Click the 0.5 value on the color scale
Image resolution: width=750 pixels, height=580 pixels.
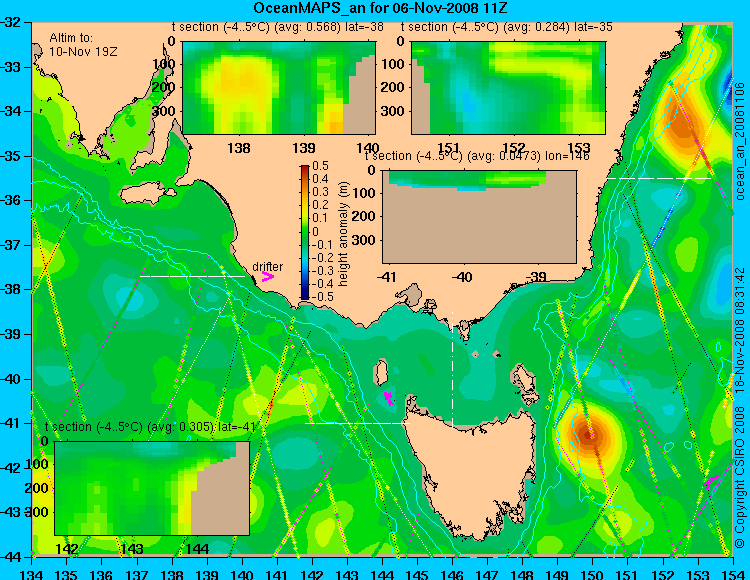click(x=320, y=166)
